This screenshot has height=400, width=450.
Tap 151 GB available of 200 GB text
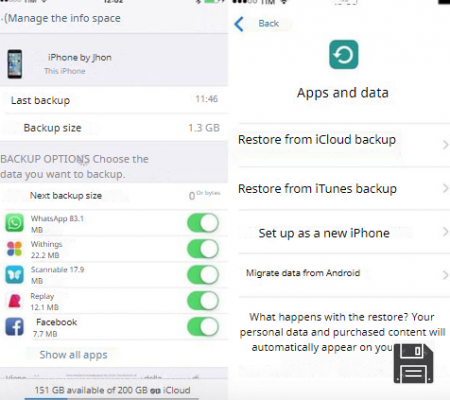pos(112,390)
